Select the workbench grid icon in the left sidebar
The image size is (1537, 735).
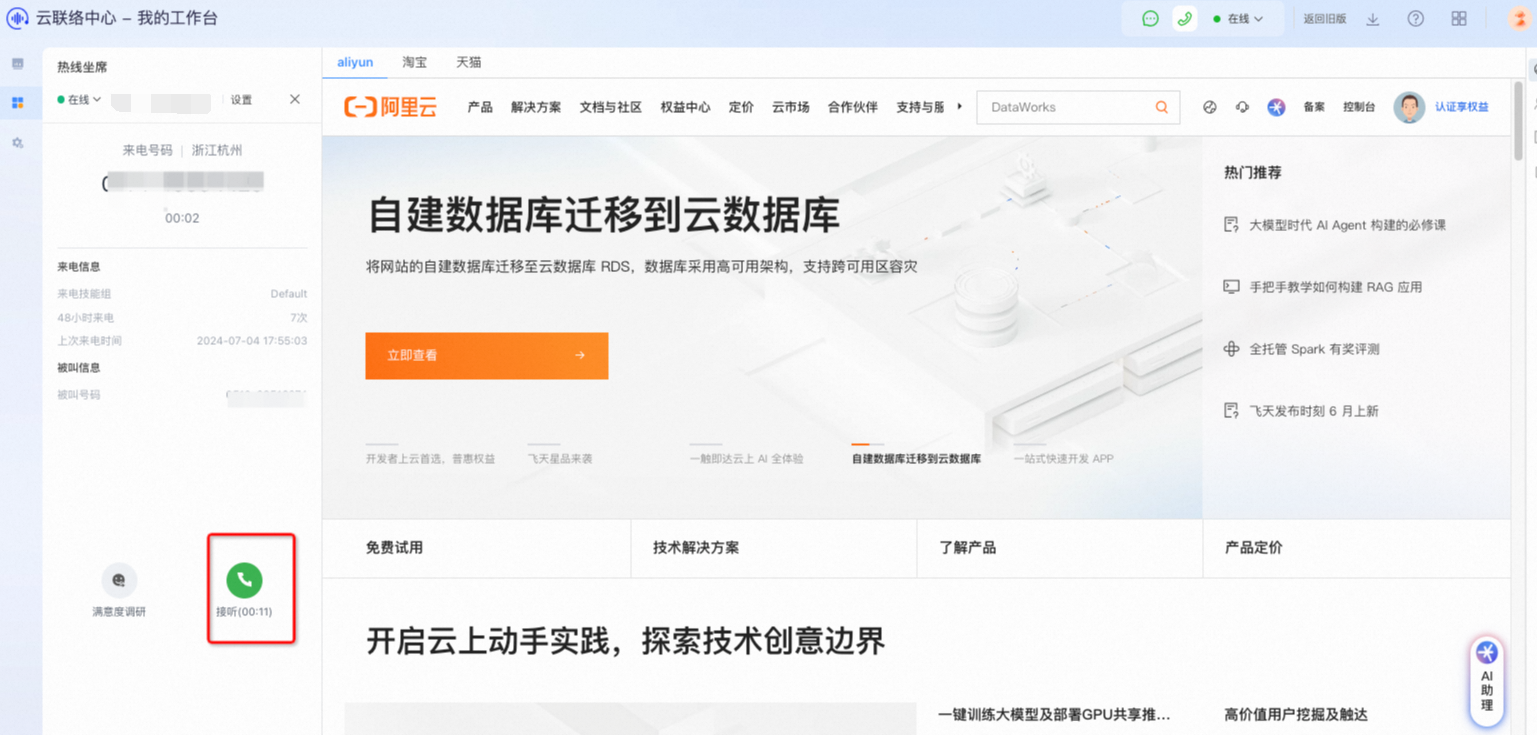(x=18, y=103)
